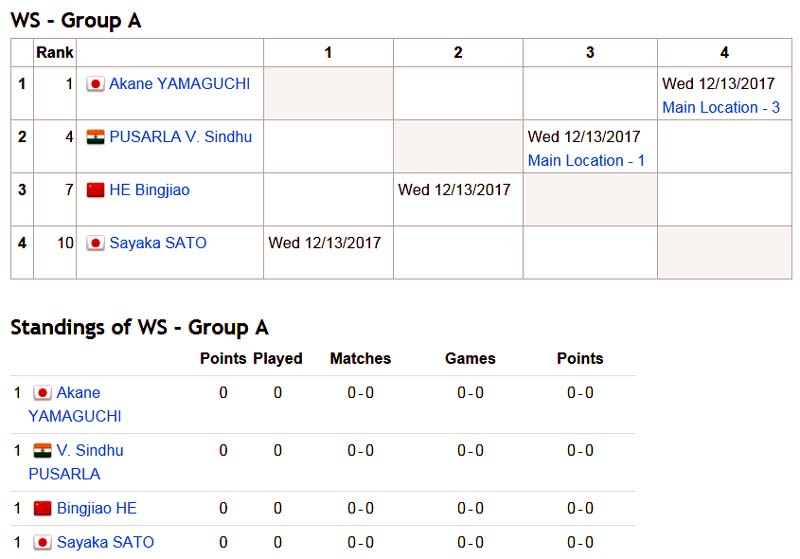Open Sayaka SATO link in group table

tap(158, 243)
